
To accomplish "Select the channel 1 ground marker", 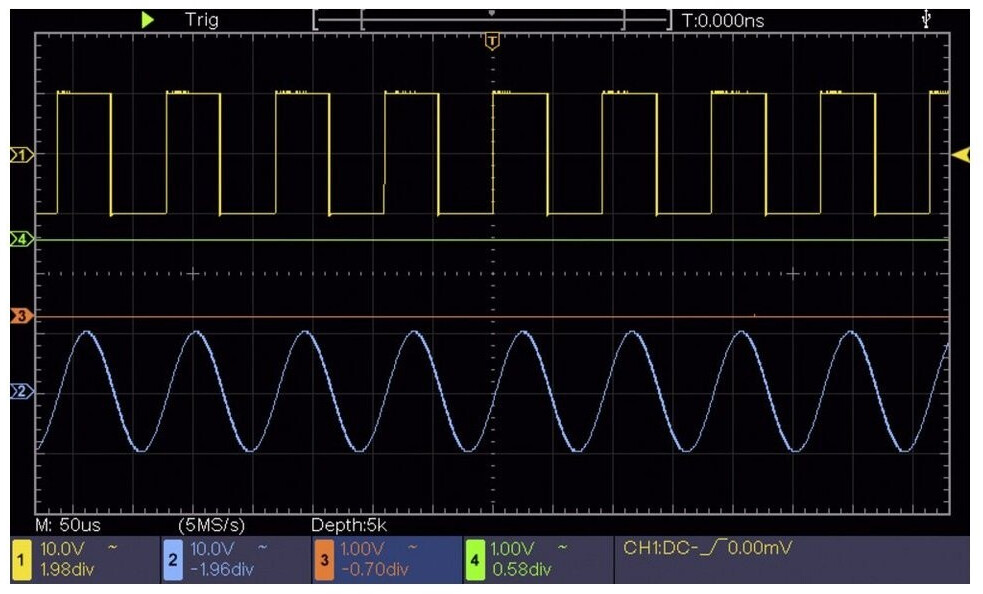I will tap(20, 155).
